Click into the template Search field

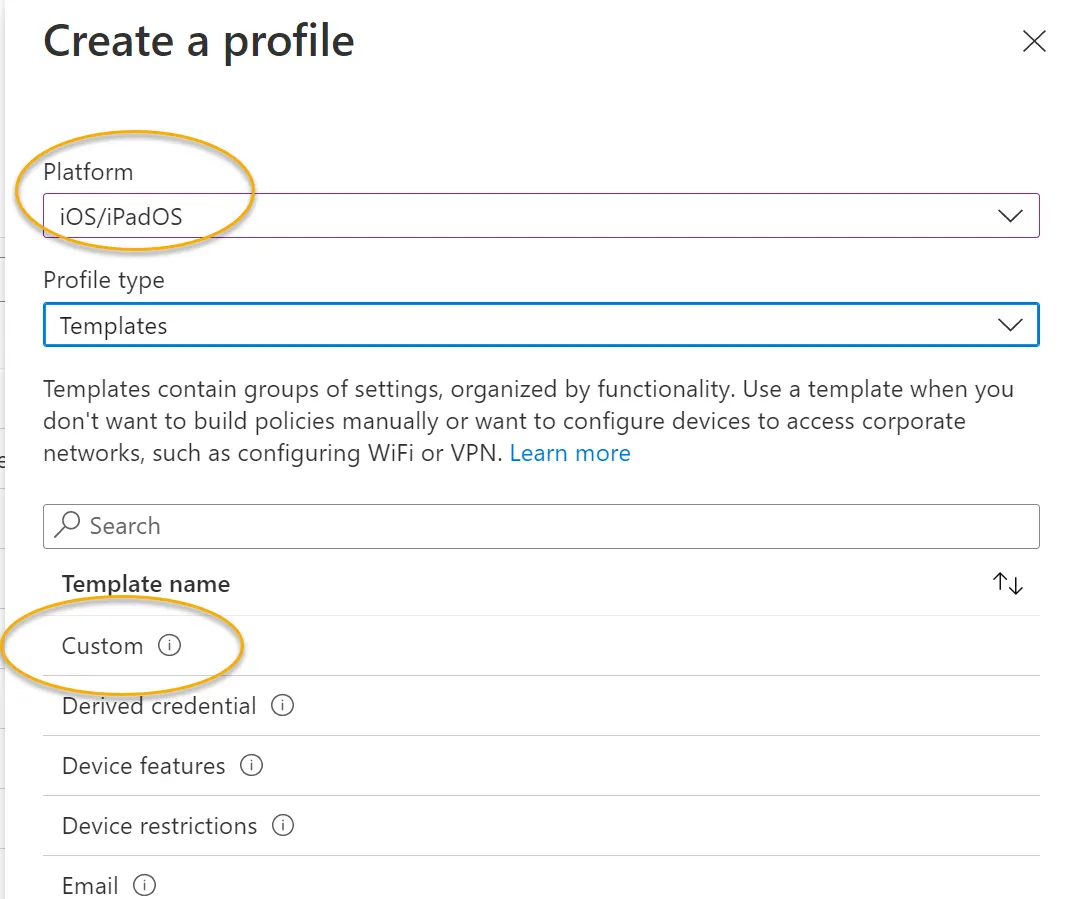pyautogui.click(x=541, y=526)
